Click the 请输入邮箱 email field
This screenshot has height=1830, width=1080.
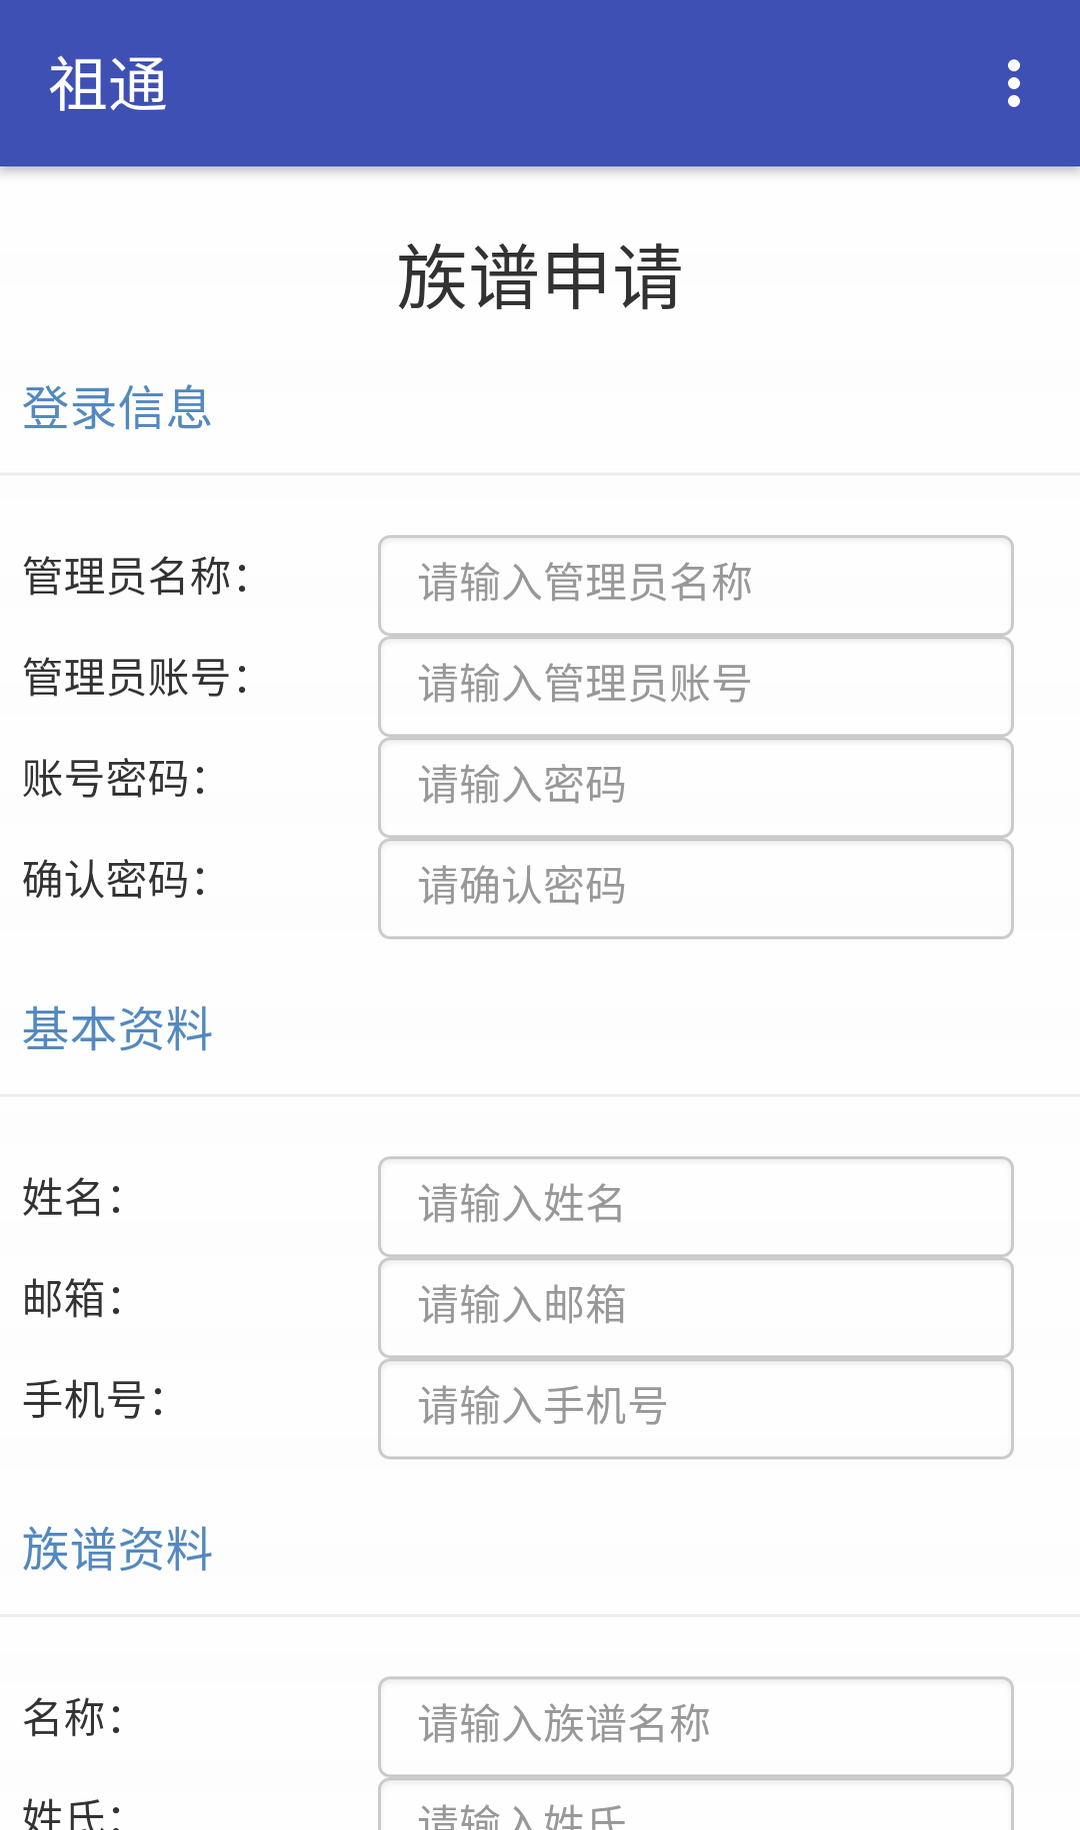[695, 1307]
